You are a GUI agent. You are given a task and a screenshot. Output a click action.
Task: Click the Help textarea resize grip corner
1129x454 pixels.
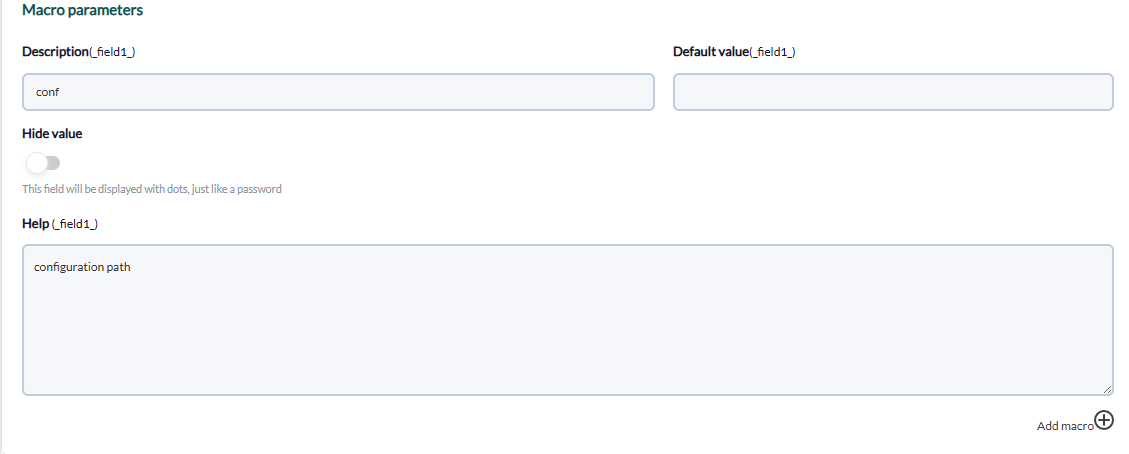pos(1107,389)
